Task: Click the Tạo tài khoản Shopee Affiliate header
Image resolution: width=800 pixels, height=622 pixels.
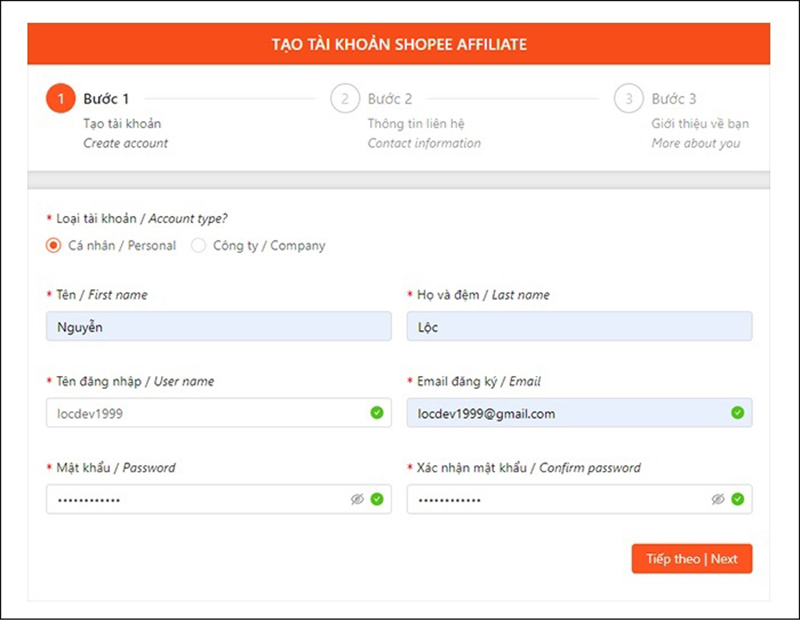Action: pyautogui.click(x=399, y=44)
